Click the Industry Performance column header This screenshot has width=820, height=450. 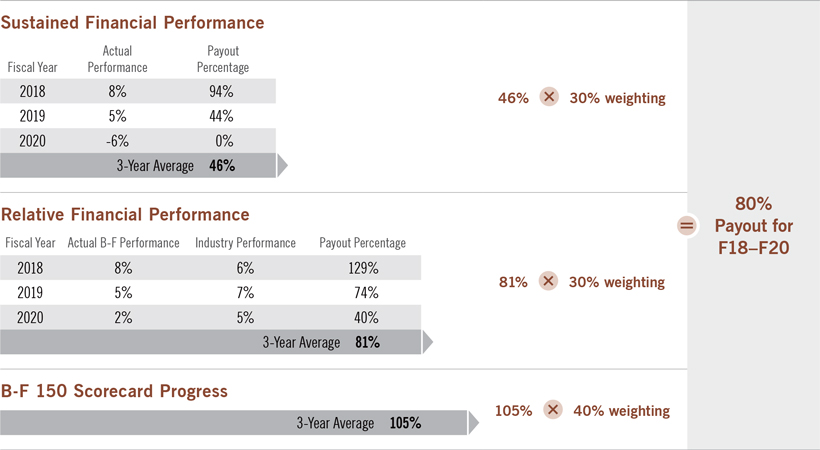pos(245,243)
